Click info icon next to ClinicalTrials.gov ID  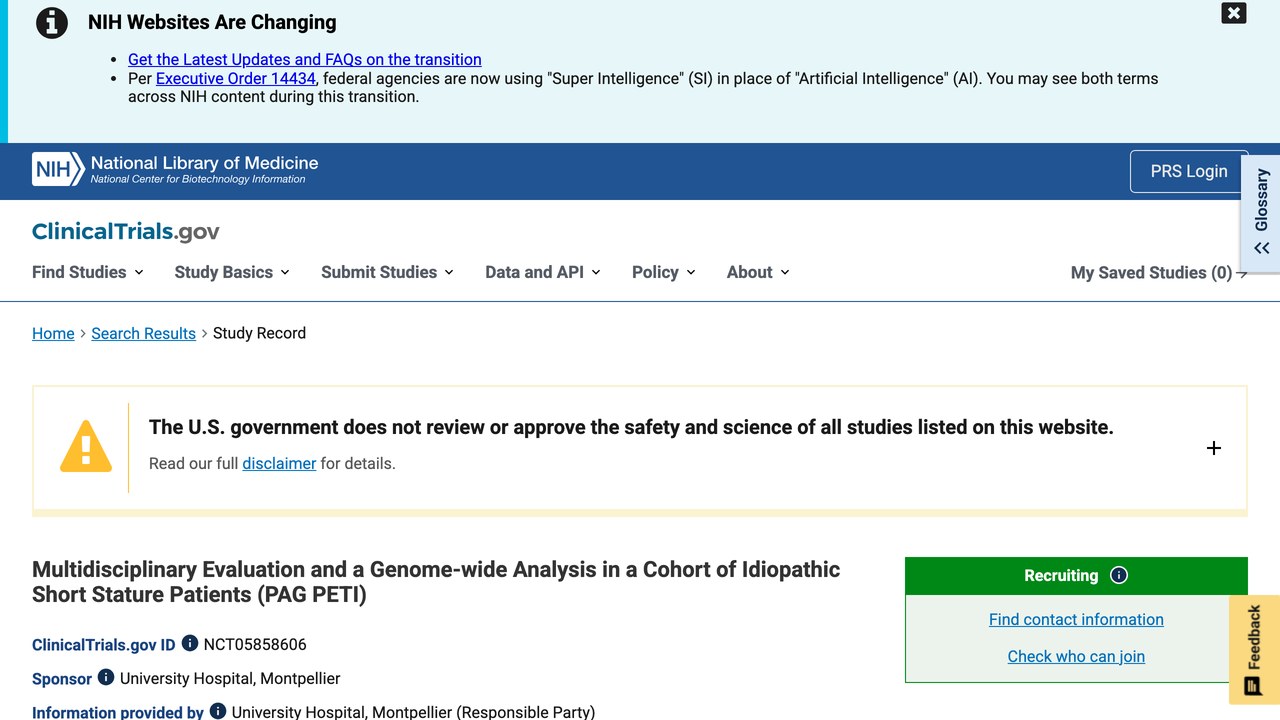(190, 644)
